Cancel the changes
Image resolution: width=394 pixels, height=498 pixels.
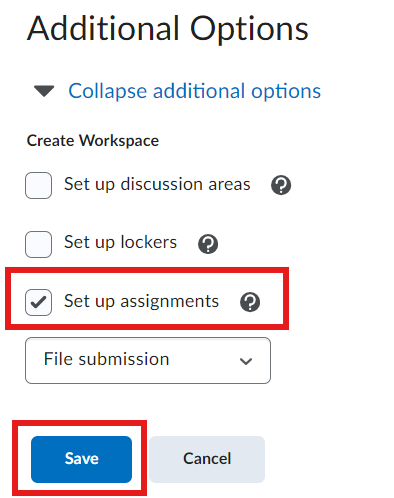(x=207, y=459)
